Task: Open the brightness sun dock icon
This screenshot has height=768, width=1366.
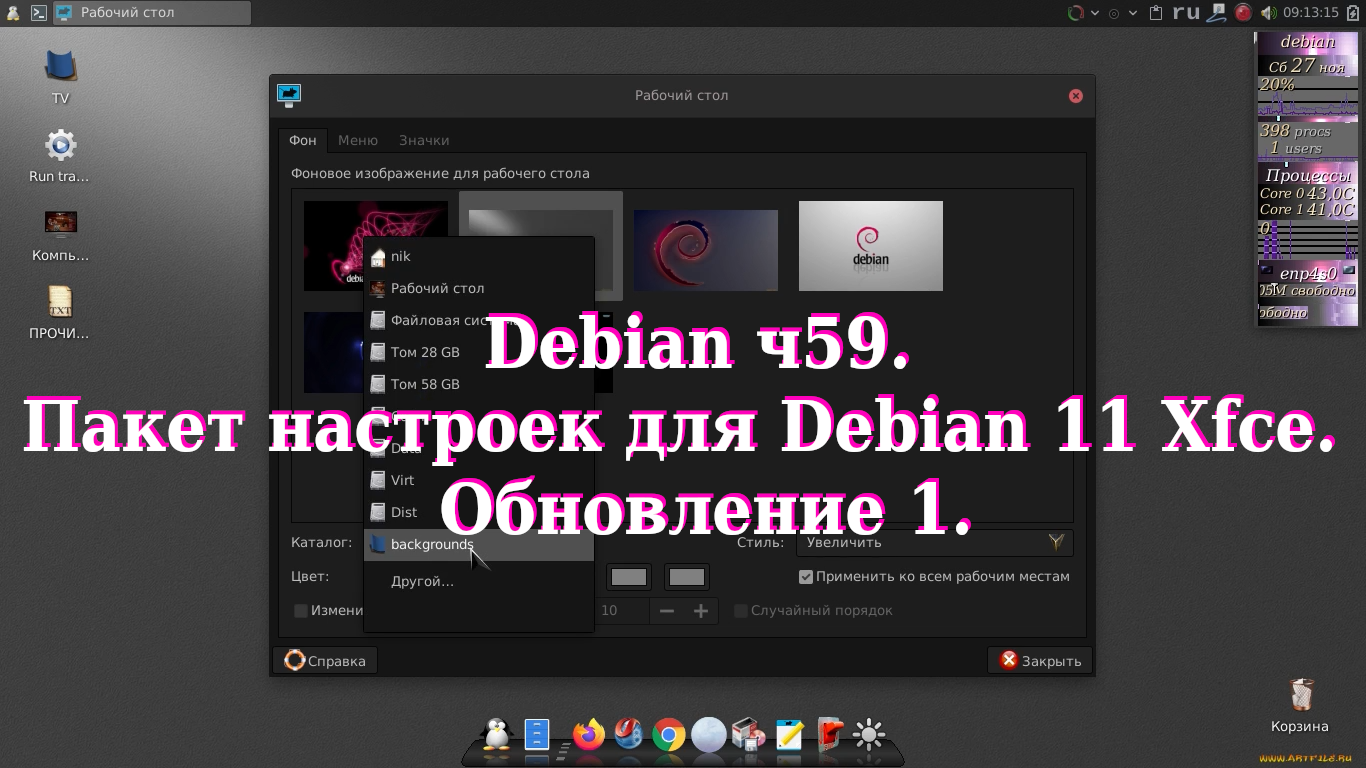Action: (869, 735)
